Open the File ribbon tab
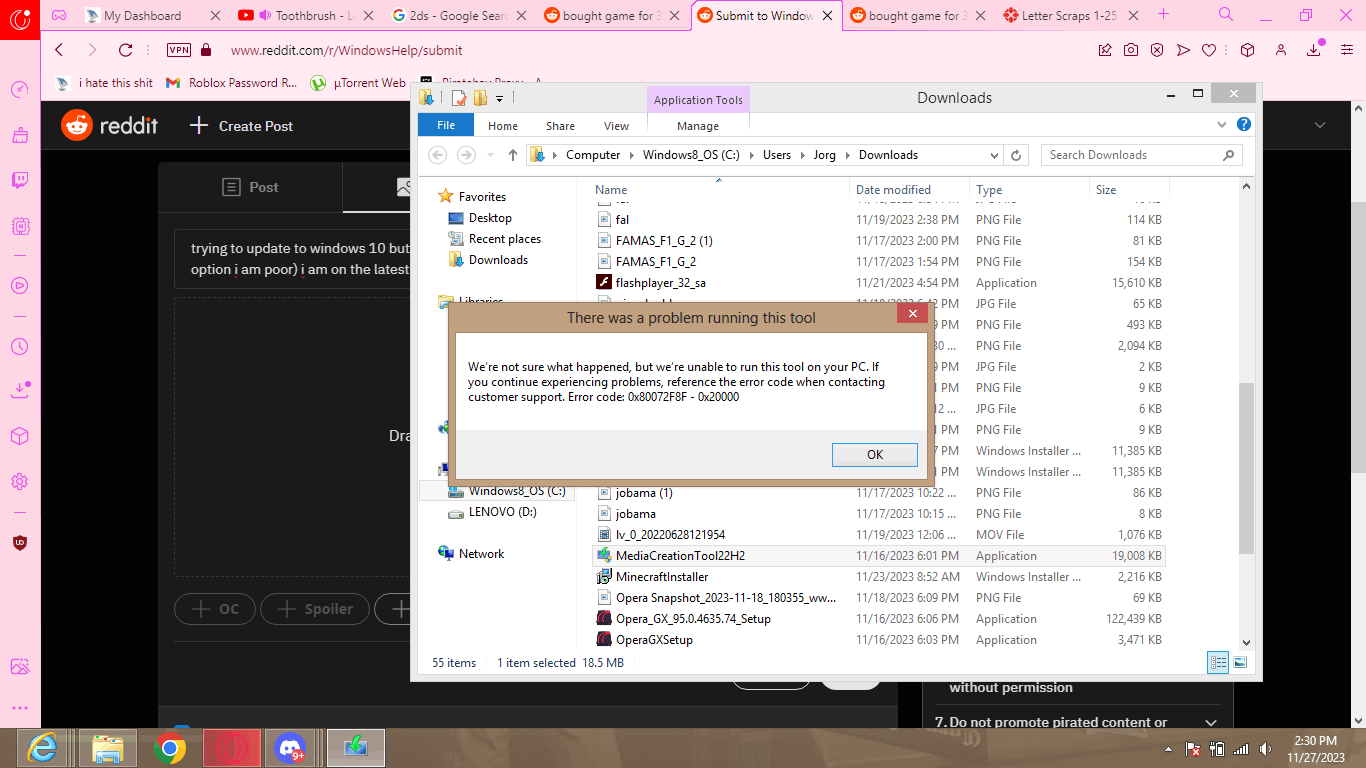Screen dimensions: 1366x768 [x=446, y=125]
